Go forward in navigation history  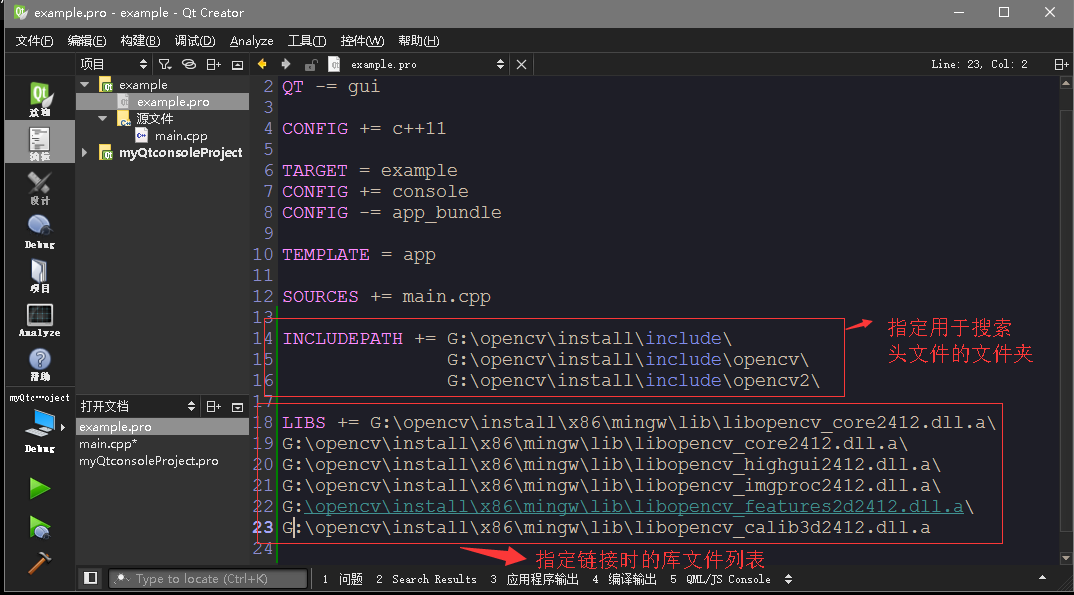286,64
